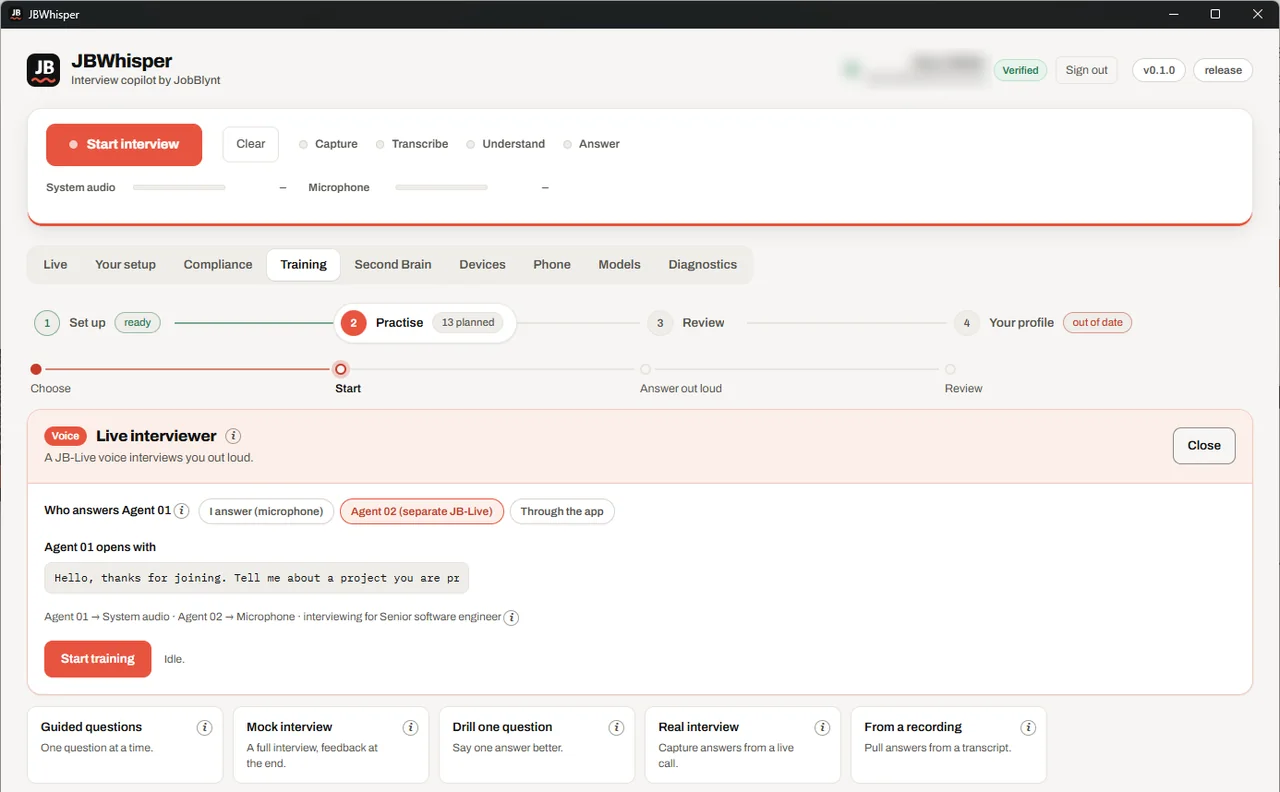Viewport: 1280px width, 792px height.
Task: Click the 13 planned badge
Action: pos(468,323)
